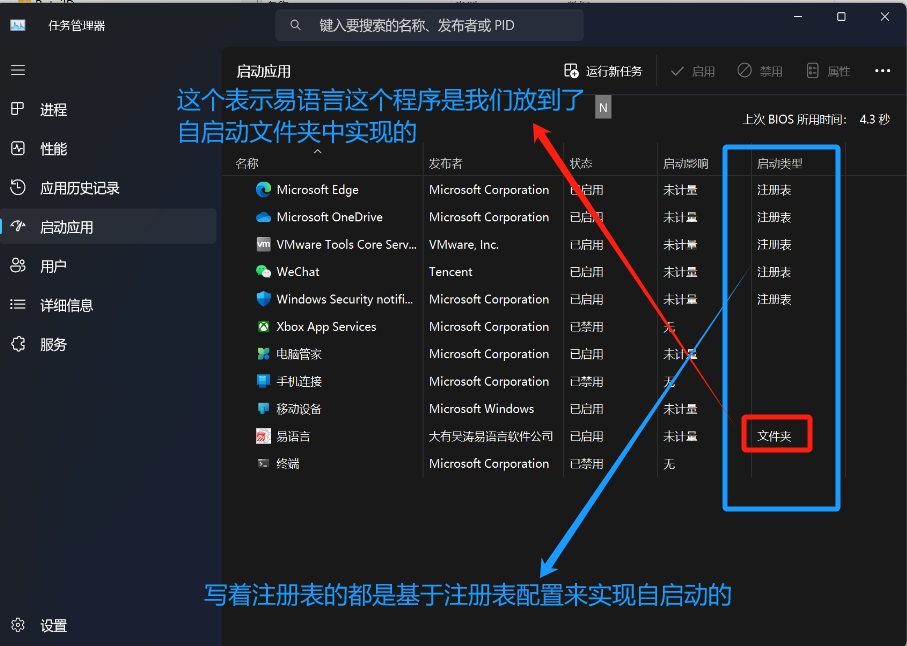
Task: Click the Microsoft OneDrive cloud icon
Action: (x=263, y=217)
